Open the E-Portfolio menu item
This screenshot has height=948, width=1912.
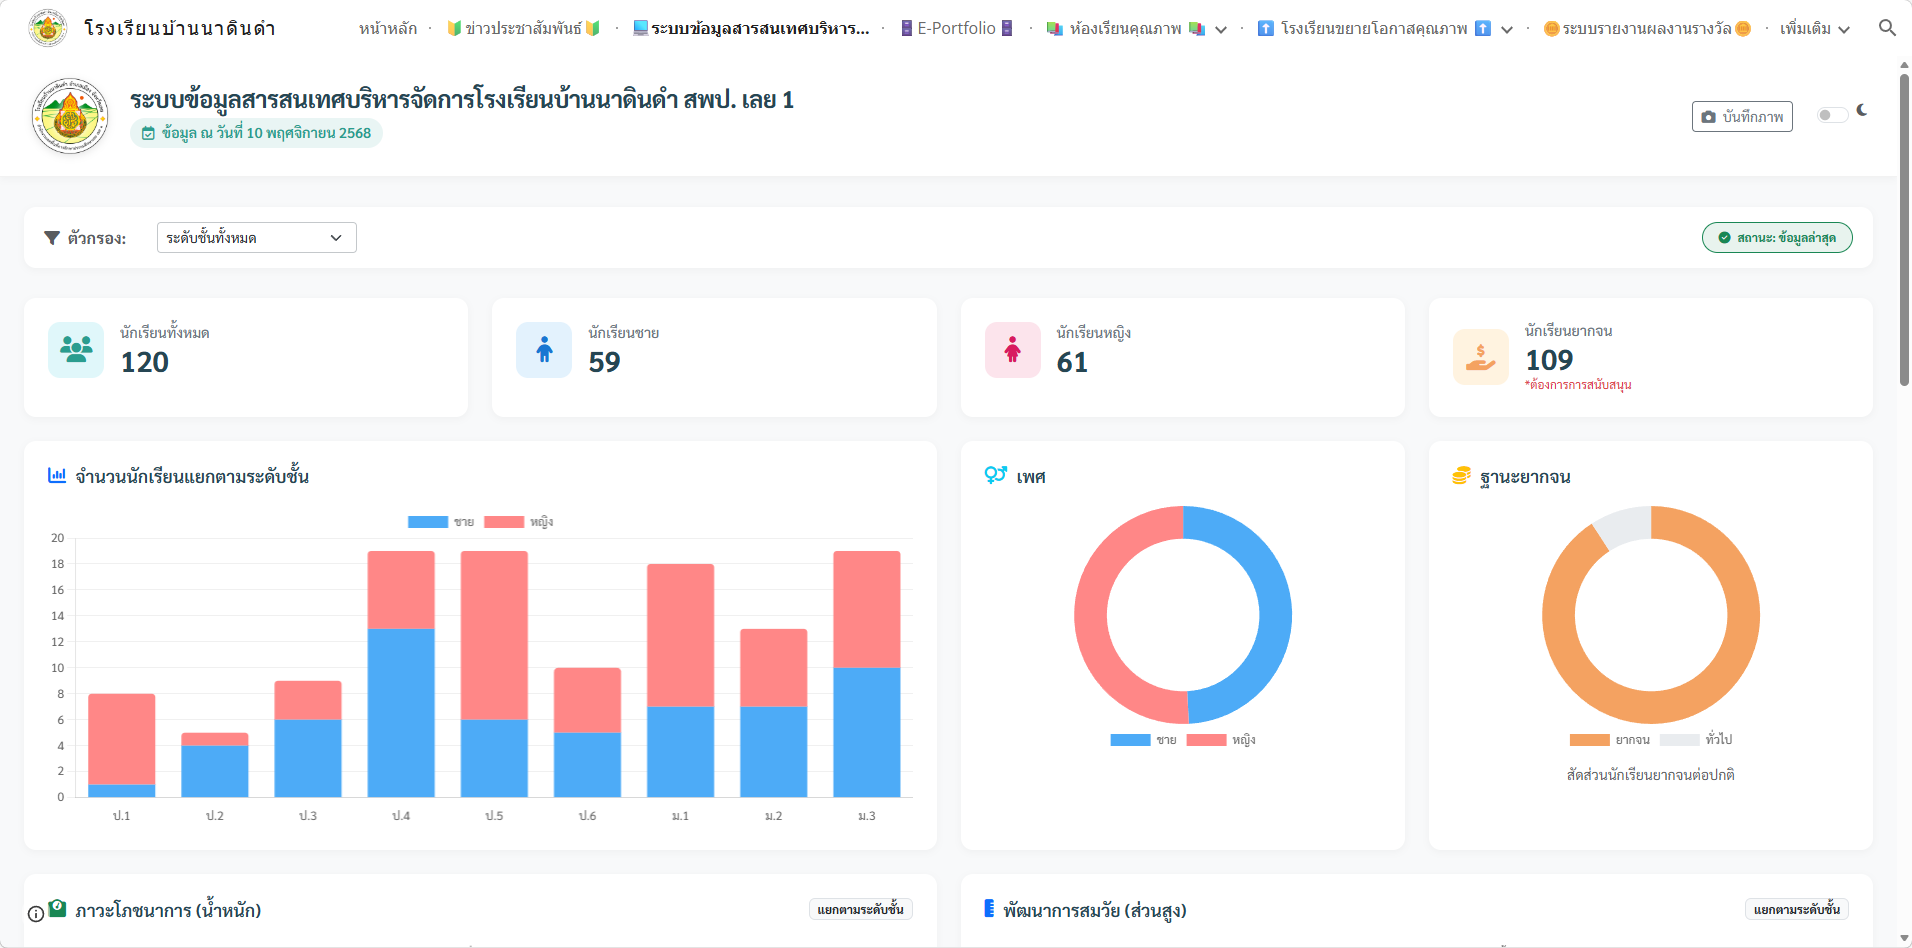(956, 29)
